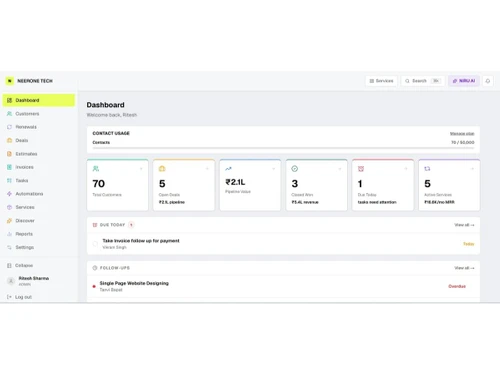Click the Overdue status label

coord(457,286)
